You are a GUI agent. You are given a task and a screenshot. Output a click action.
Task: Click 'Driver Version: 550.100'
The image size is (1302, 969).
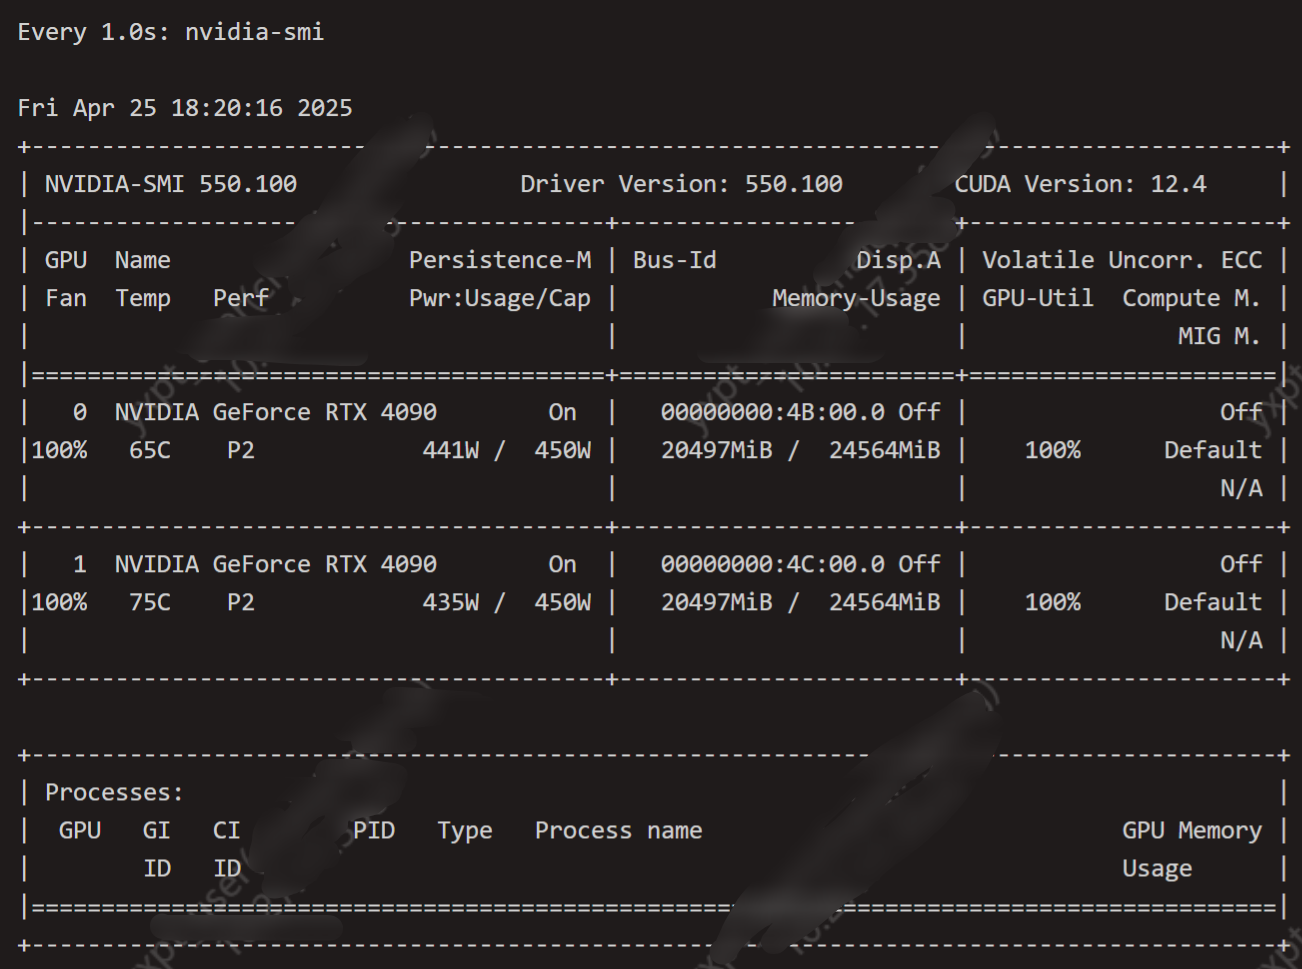pyautogui.click(x=681, y=184)
